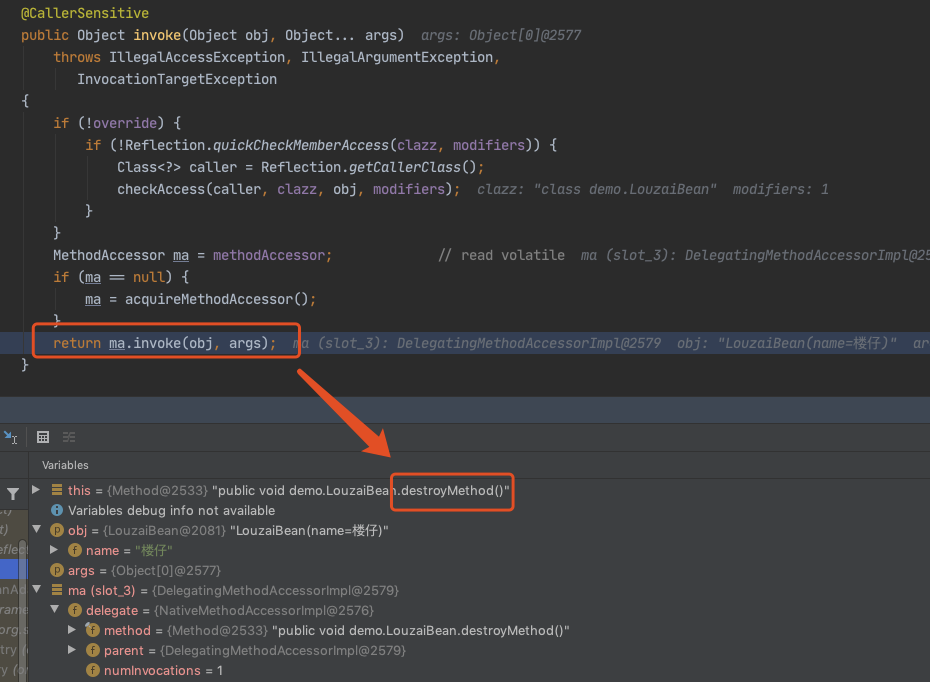The image size is (930, 682).
Task: Expand the parent DelegatingMethodAccessorImpl node
Action: click(x=72, y=650)
